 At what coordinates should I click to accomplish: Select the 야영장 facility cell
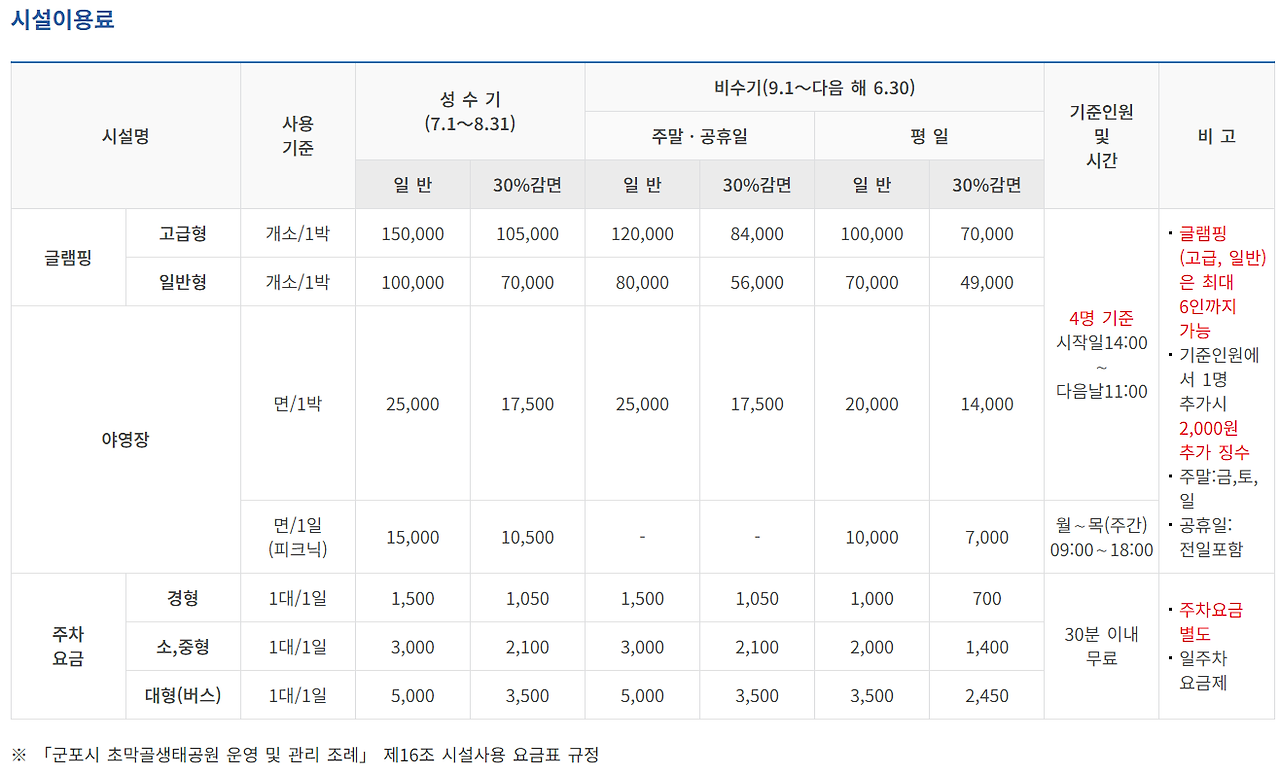tap(126, 440)
